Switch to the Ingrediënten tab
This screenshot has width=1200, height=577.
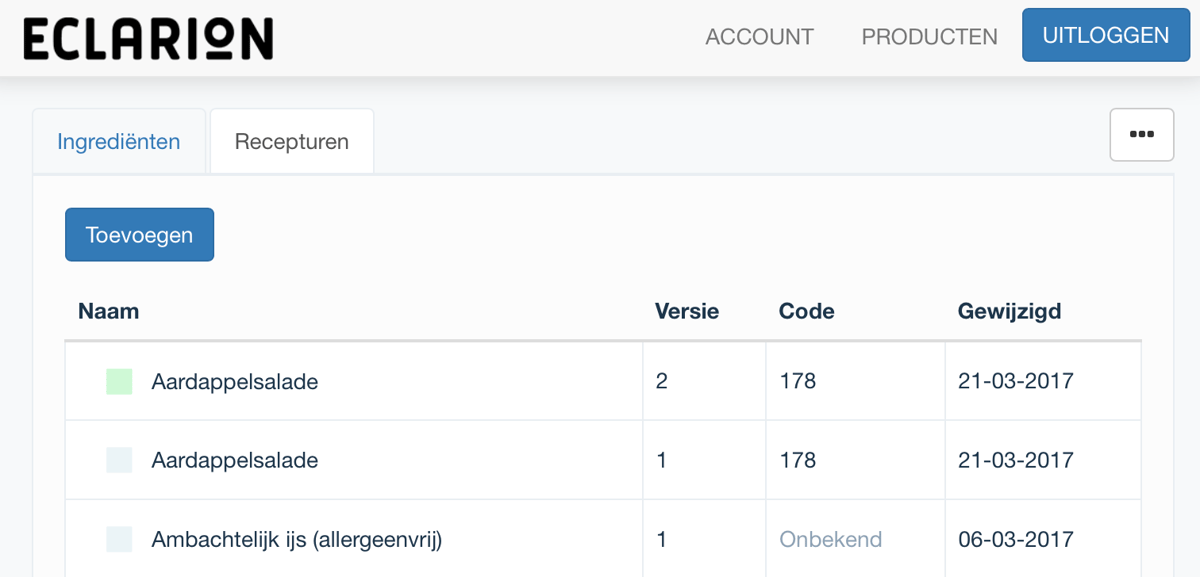pos(118,141)
